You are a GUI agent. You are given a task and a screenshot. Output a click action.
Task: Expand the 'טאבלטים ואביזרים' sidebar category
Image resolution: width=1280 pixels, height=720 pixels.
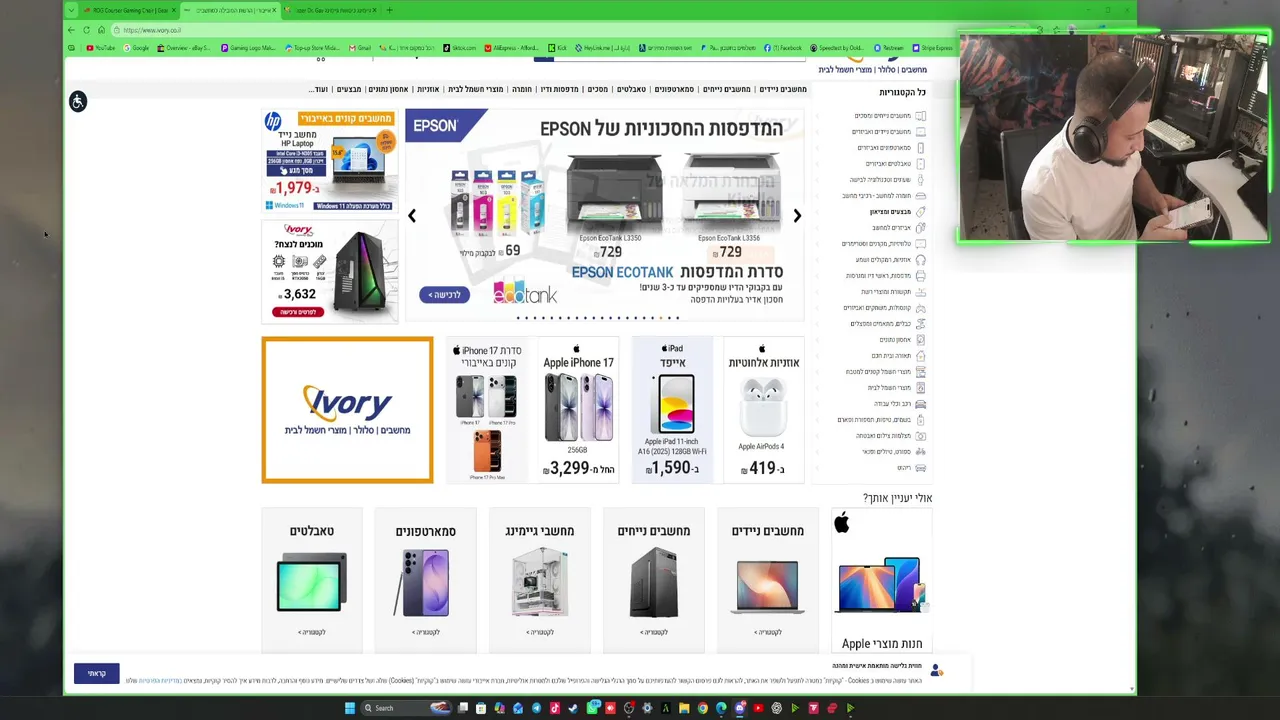click(x=888, y=164)
